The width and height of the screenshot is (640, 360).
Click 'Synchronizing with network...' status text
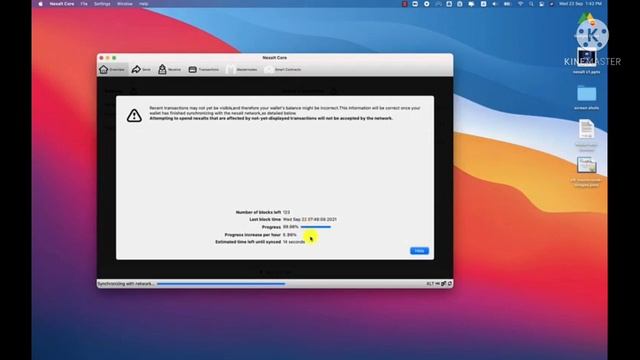pos(126,284)
